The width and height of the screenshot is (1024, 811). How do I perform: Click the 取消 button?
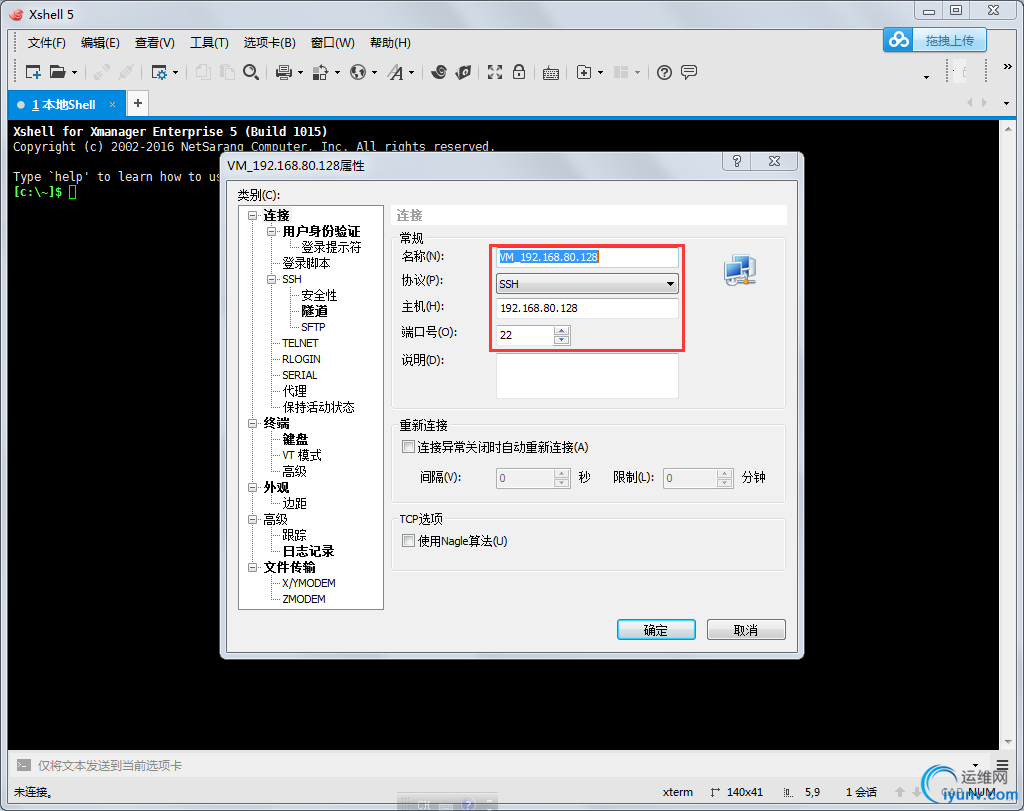pyautogui.click(x=746, y=629)
